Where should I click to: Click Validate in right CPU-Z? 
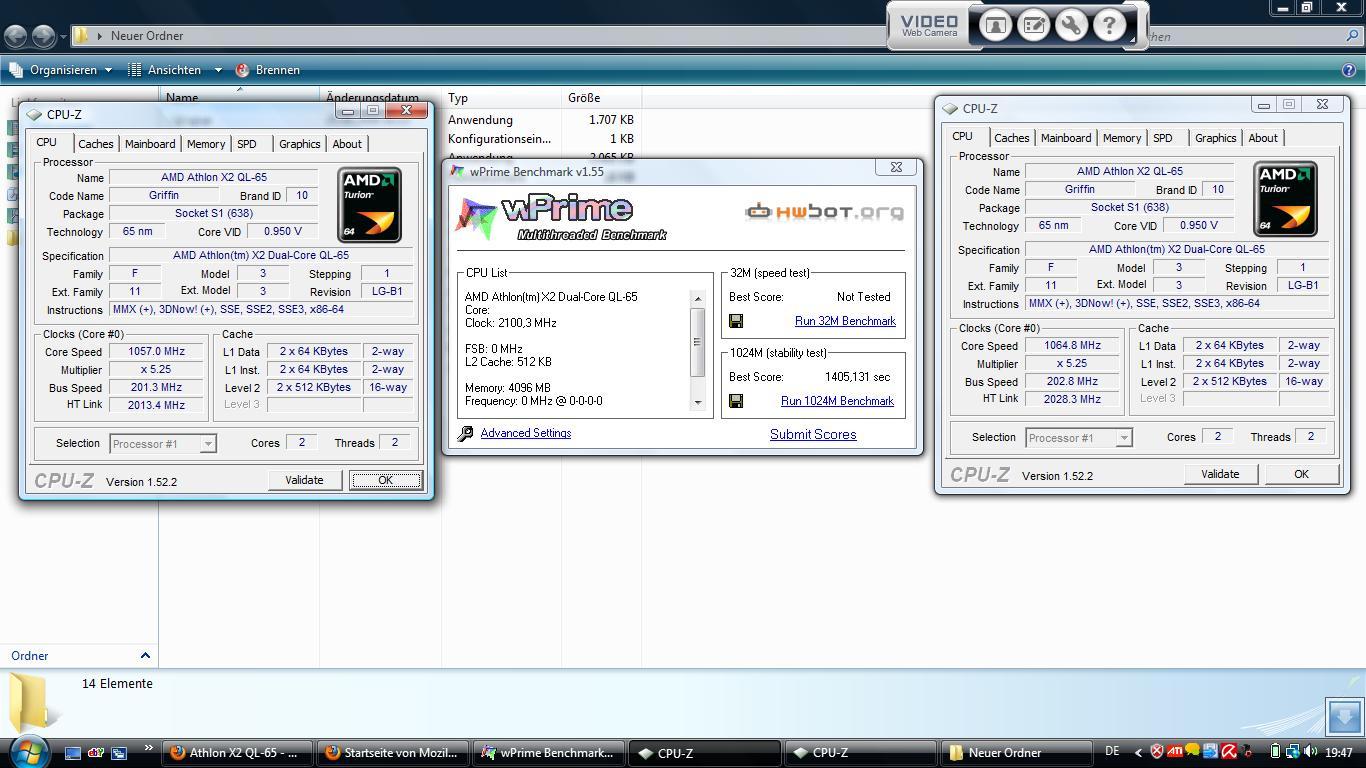[1220, 474]
